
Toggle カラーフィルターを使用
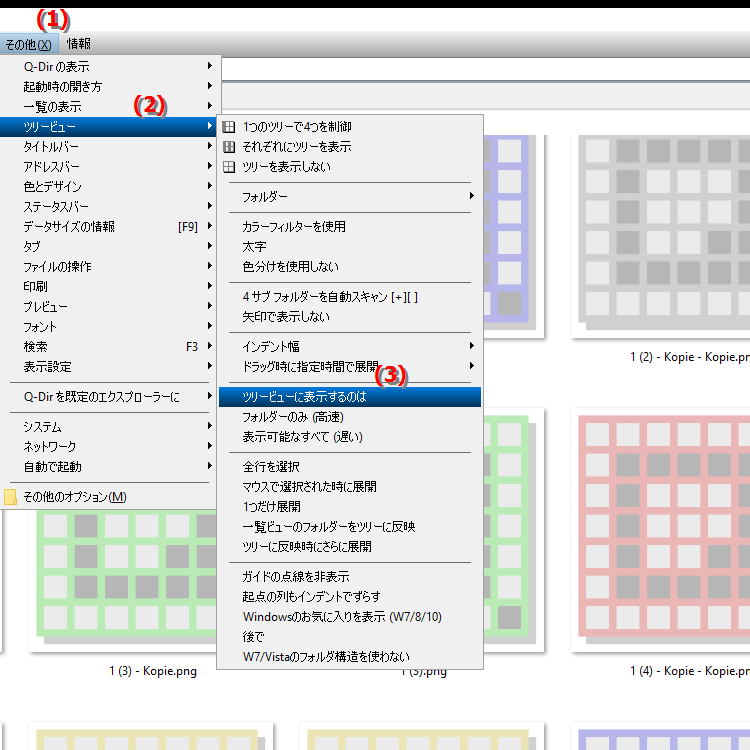point(350,227)
